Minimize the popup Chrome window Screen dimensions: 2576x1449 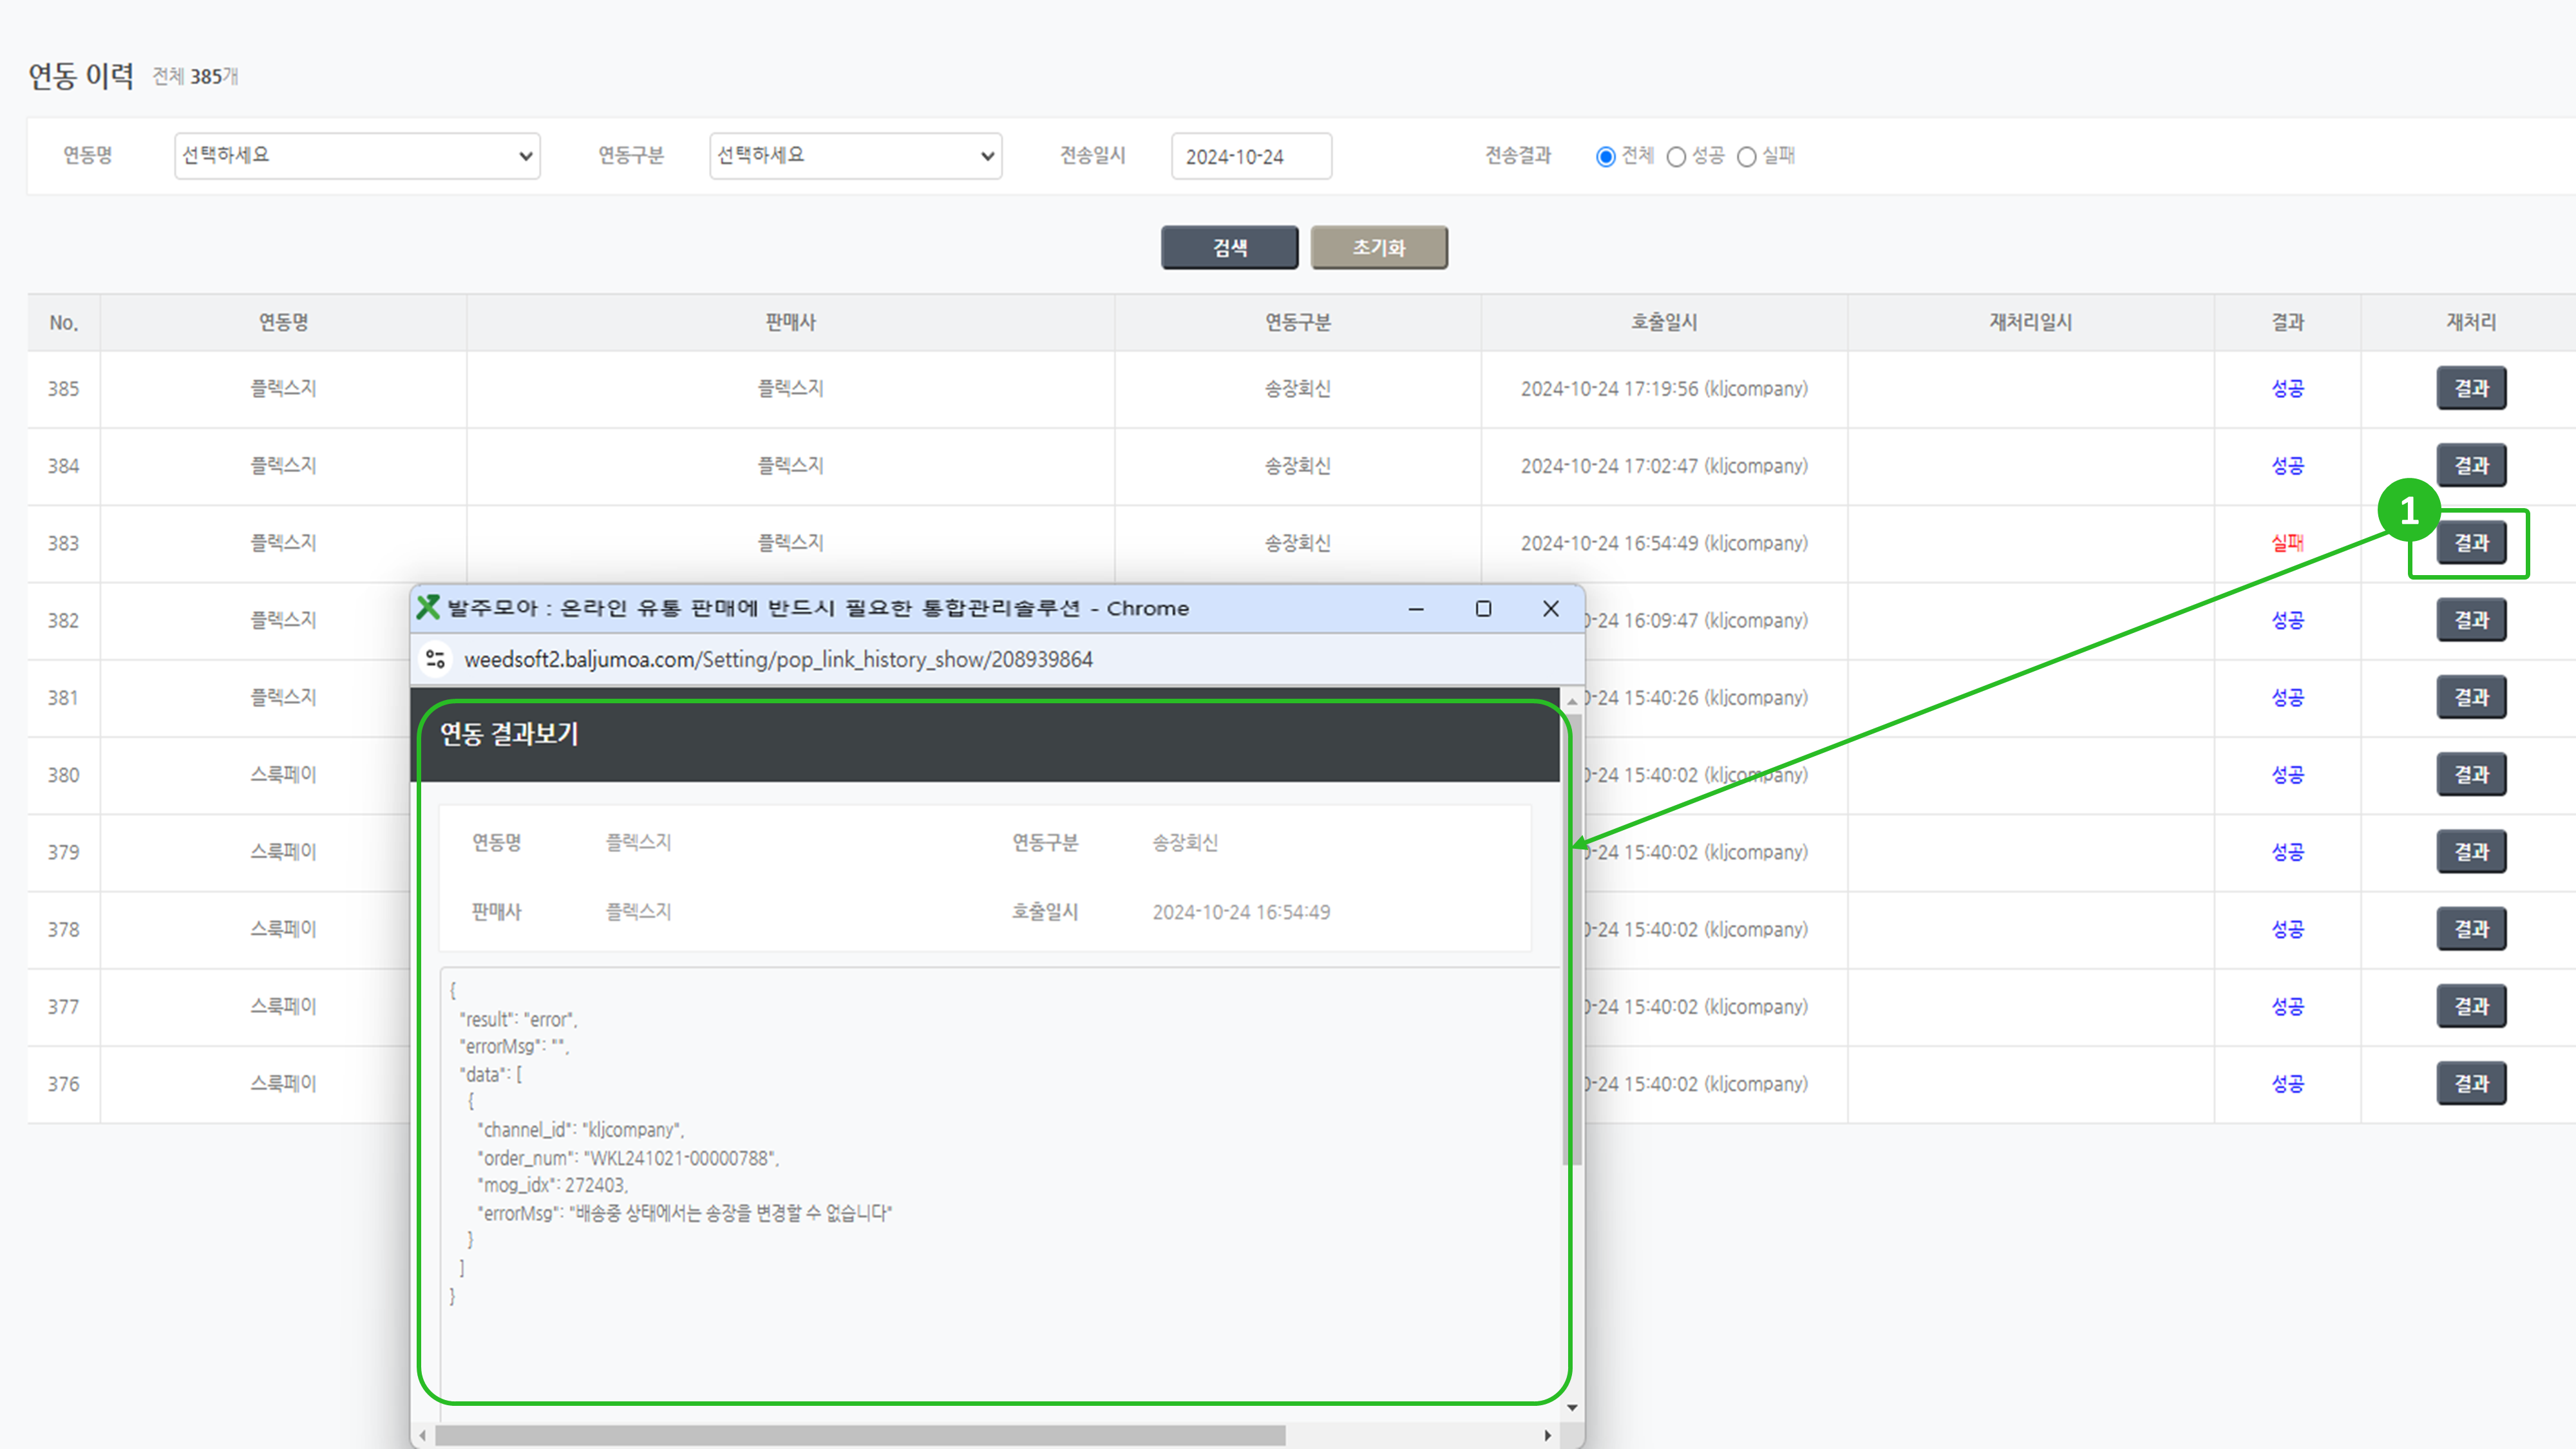click(1416, 609)
